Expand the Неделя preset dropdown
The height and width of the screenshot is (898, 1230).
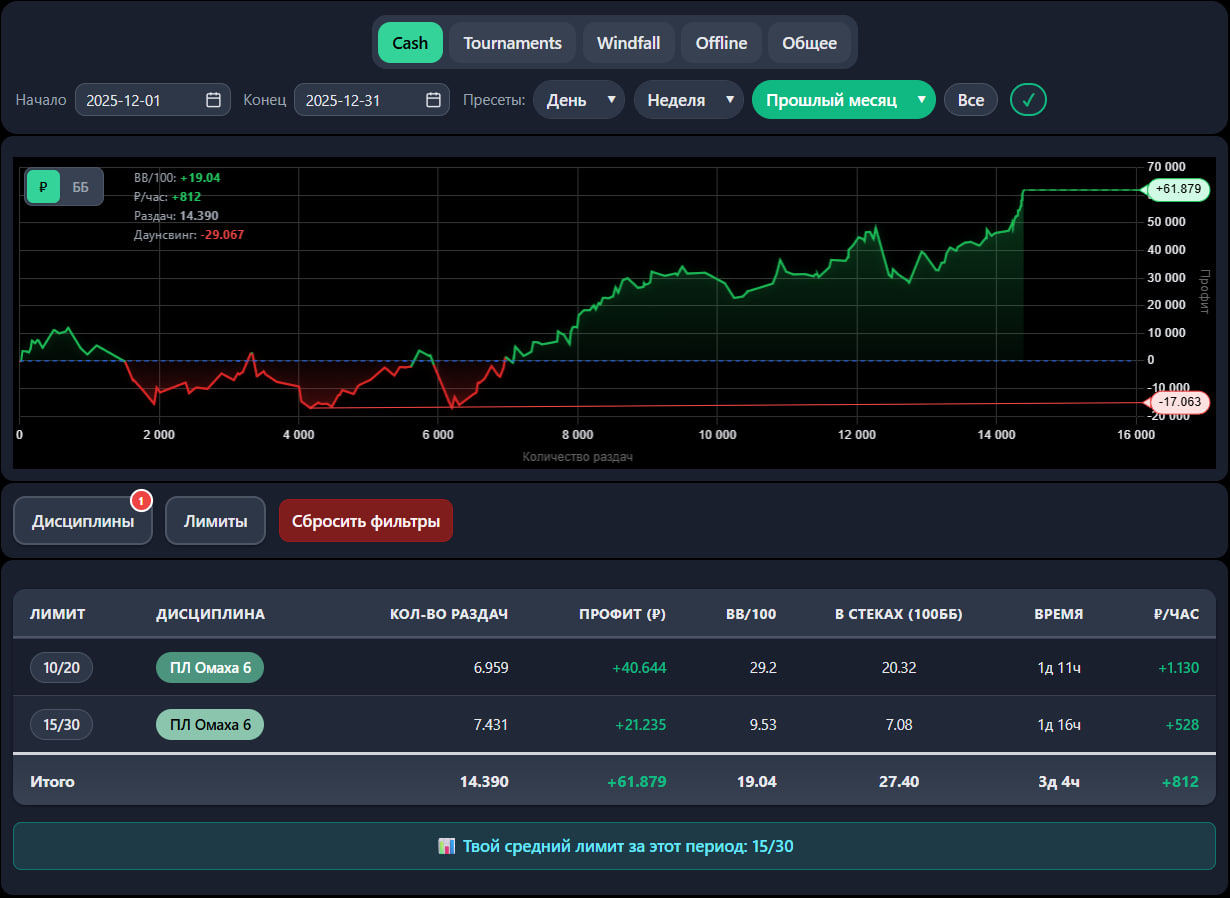pyautogui.click(x=689, y=100)
